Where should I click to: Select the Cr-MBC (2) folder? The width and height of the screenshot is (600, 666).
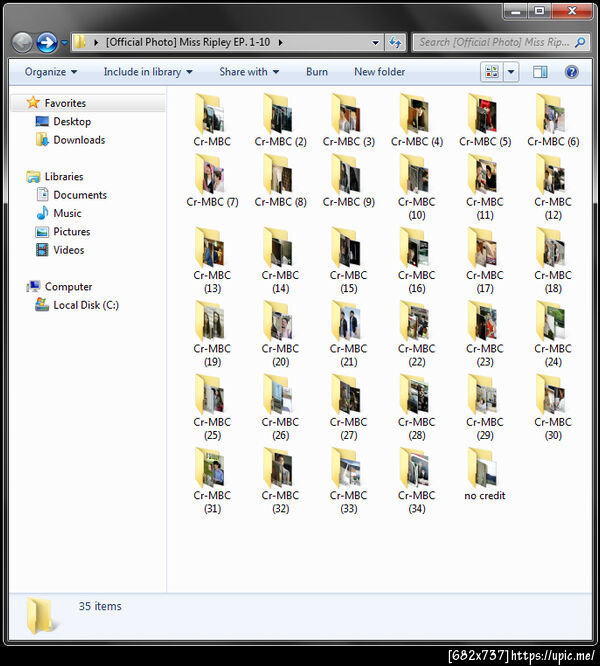coord(280,121)
